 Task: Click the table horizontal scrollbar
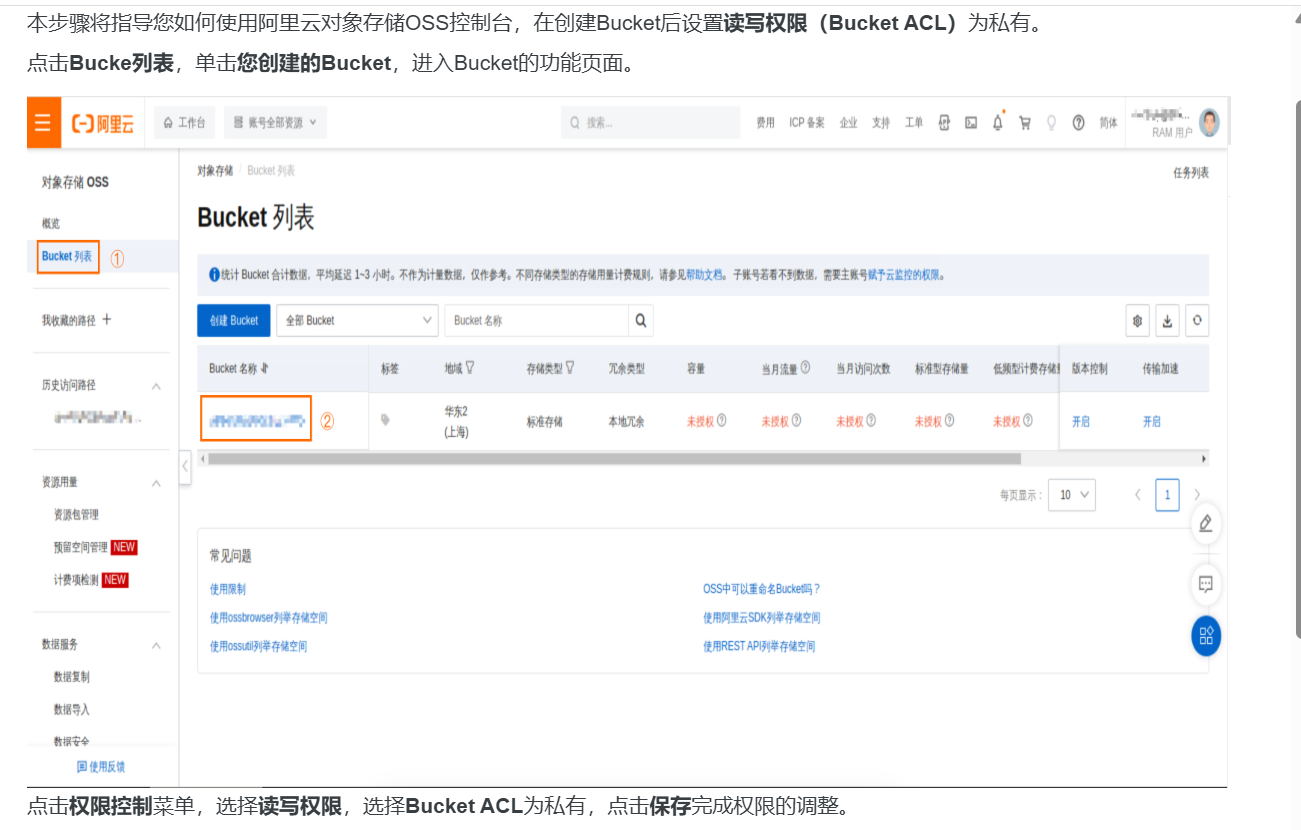coord(615,459)
